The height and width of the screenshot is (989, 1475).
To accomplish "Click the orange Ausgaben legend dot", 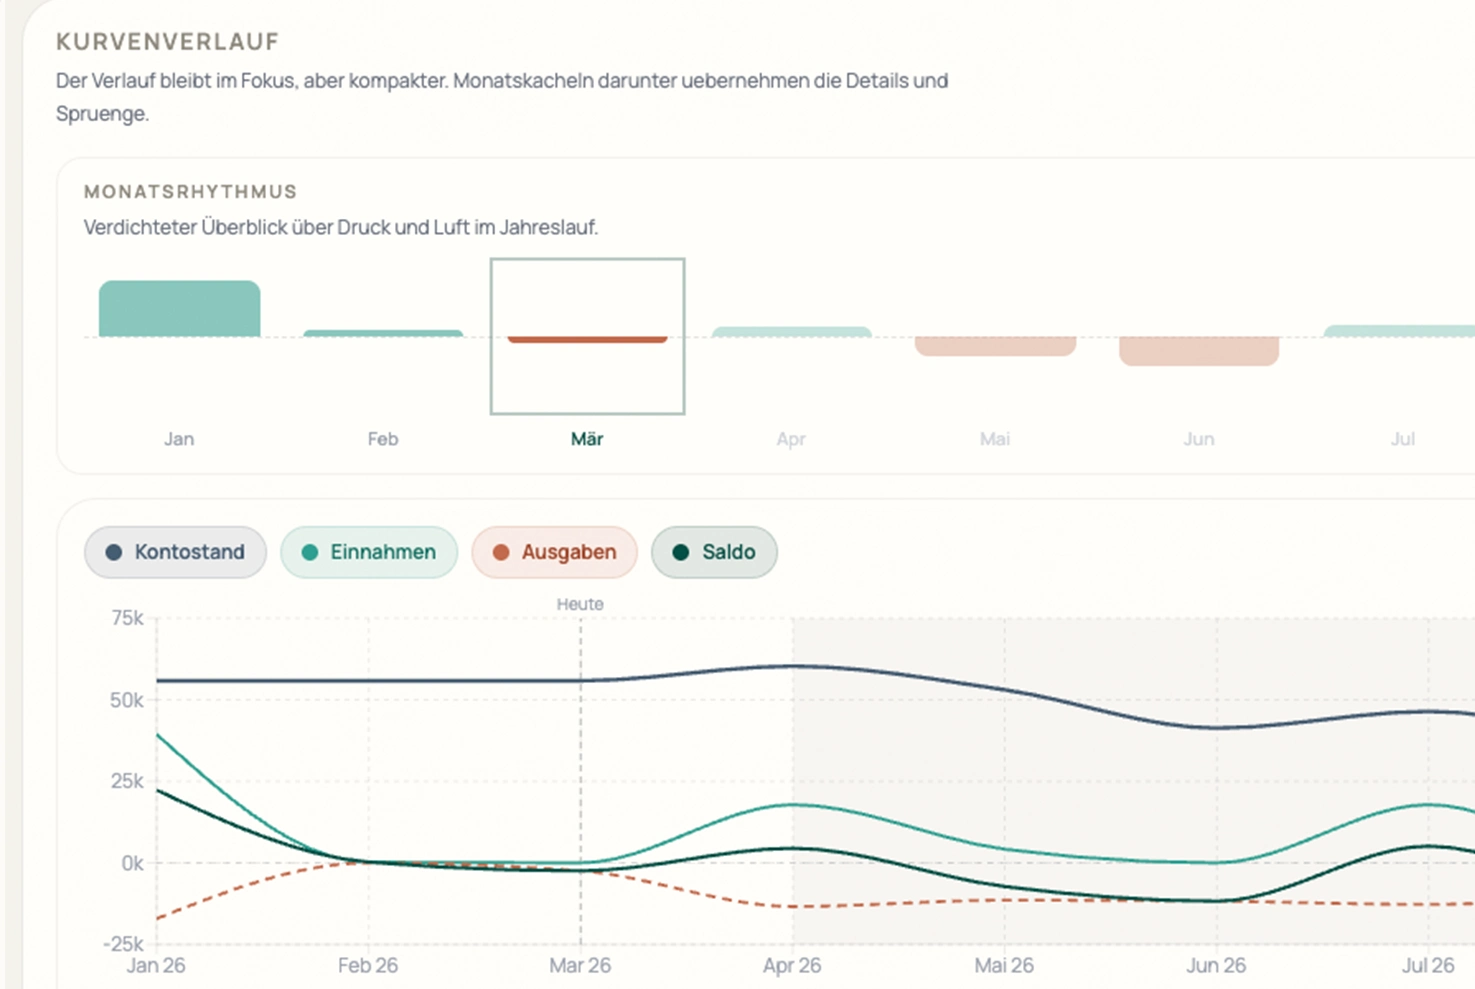I will (x=501, y=552).
